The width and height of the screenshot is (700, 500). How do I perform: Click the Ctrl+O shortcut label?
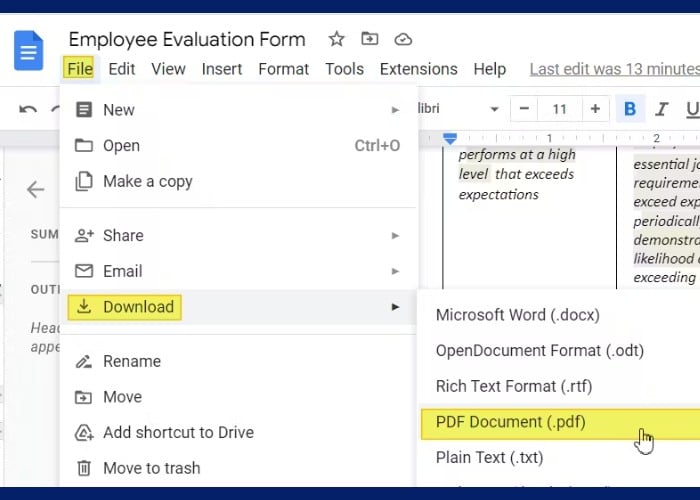point(377,146)
